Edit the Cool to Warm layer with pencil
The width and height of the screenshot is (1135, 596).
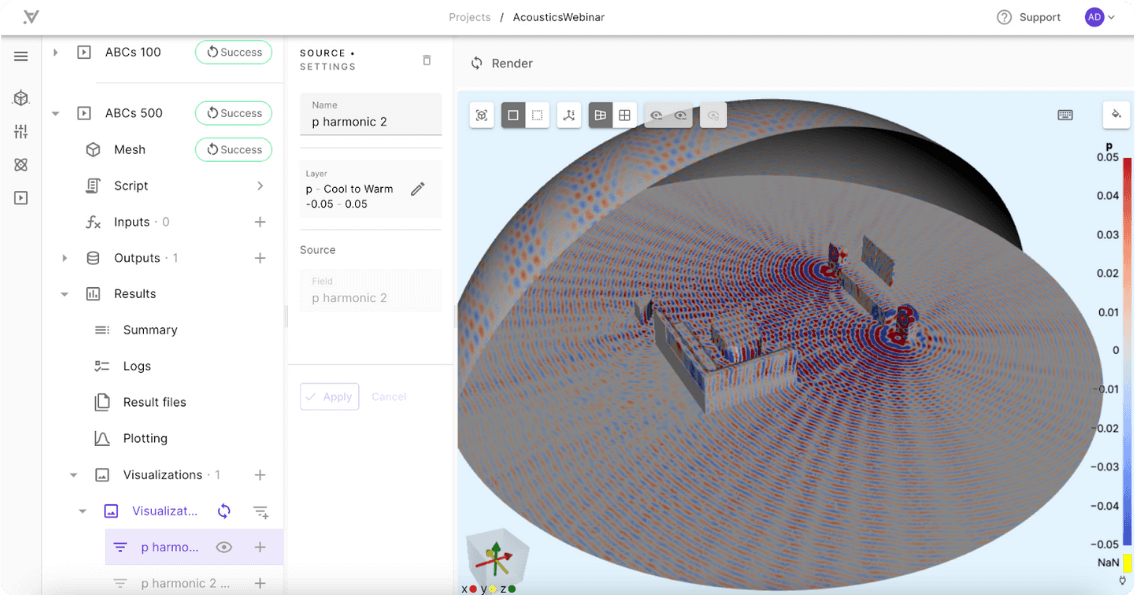click(418, 189)
